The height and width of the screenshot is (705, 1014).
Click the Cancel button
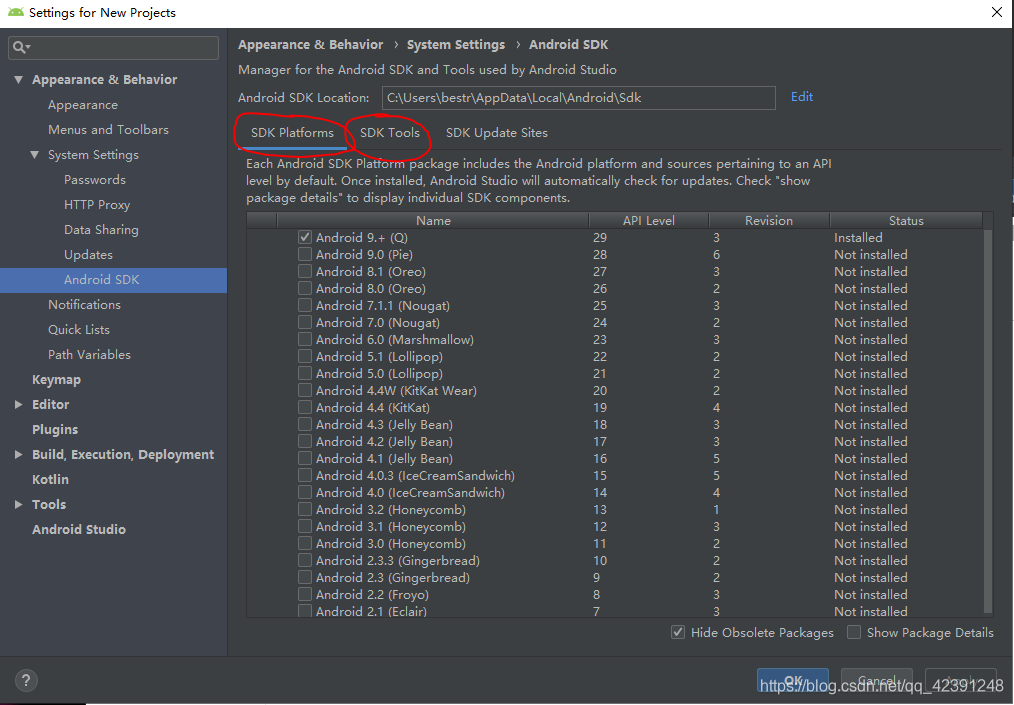pos(877,679)
